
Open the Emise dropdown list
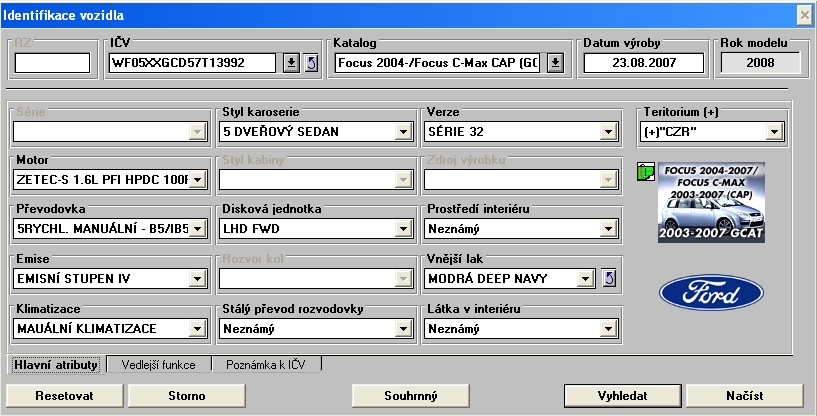point(197,278)
